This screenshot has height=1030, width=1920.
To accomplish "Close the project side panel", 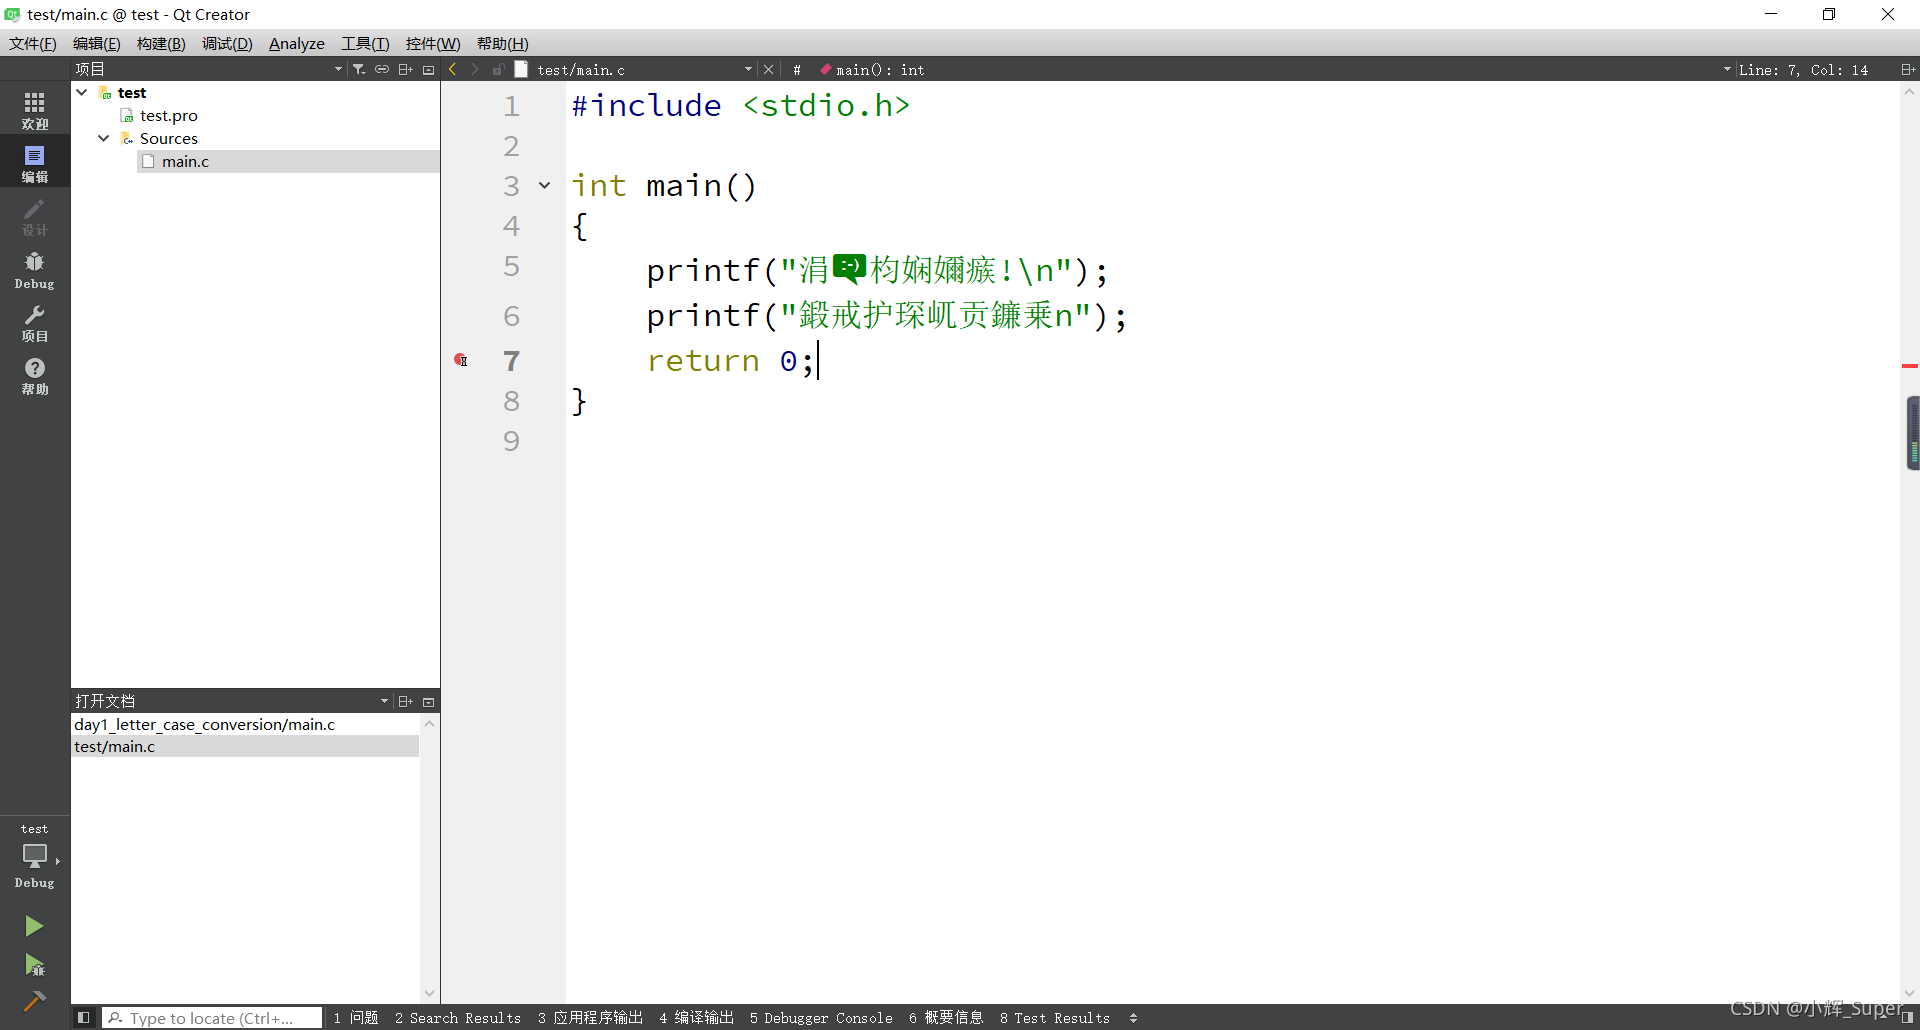I will point(429,69).
